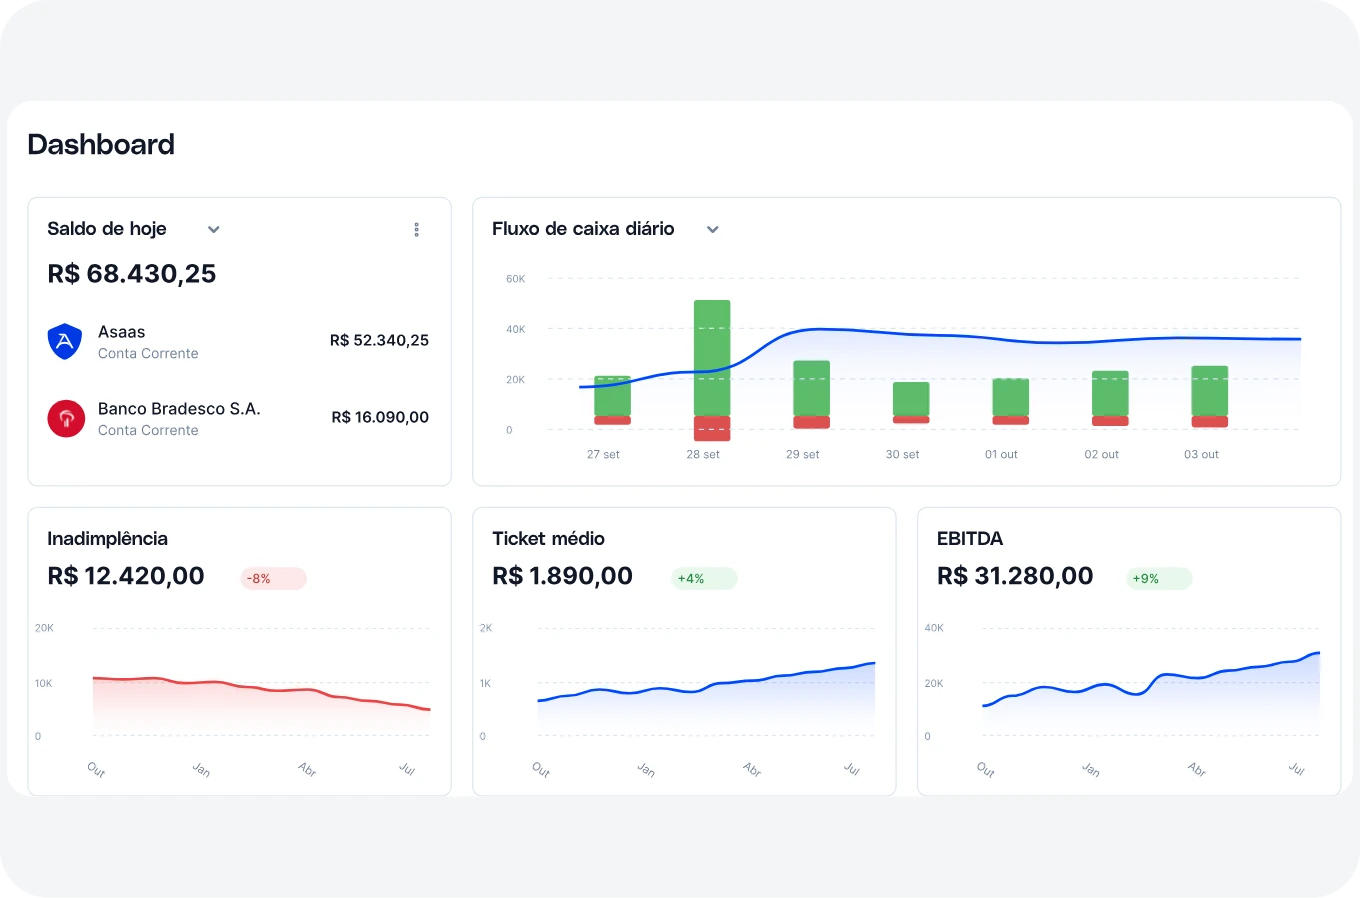This screenshot has width=1360, height=898.
Task: Click the +9% badge on EBITDA
Action: [1159, 579]
